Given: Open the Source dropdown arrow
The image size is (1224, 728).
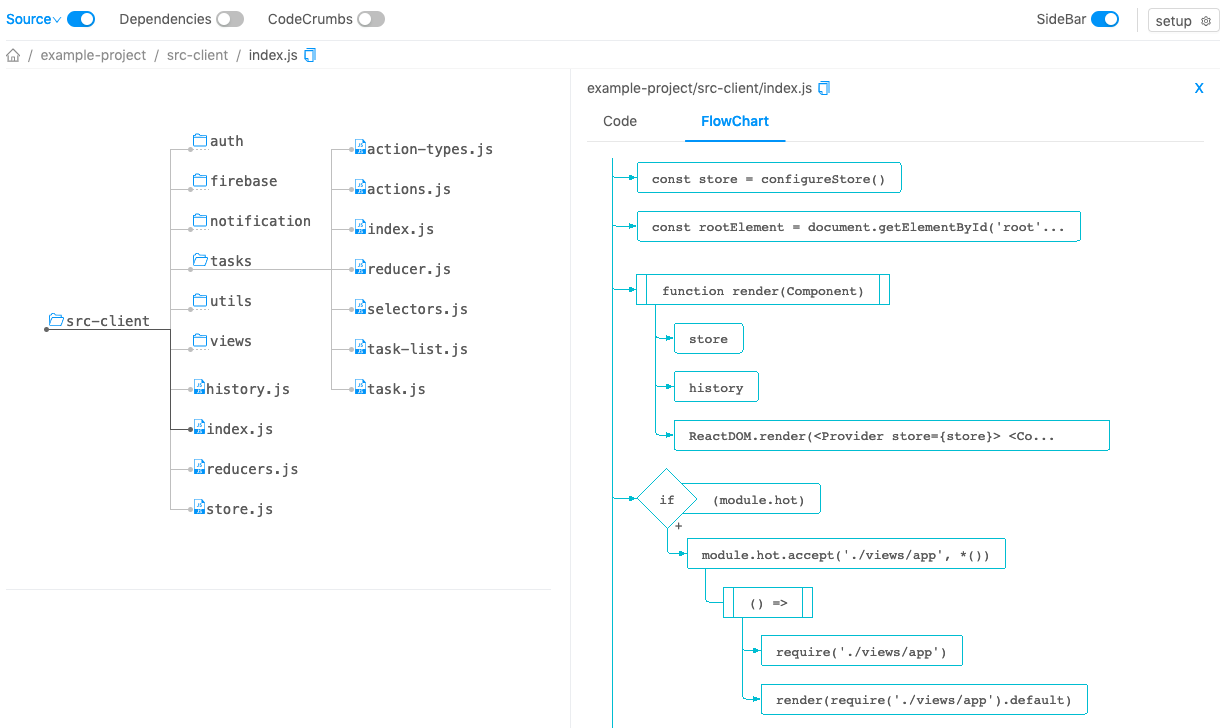Looking at the screenshot, I should point(57,20).
